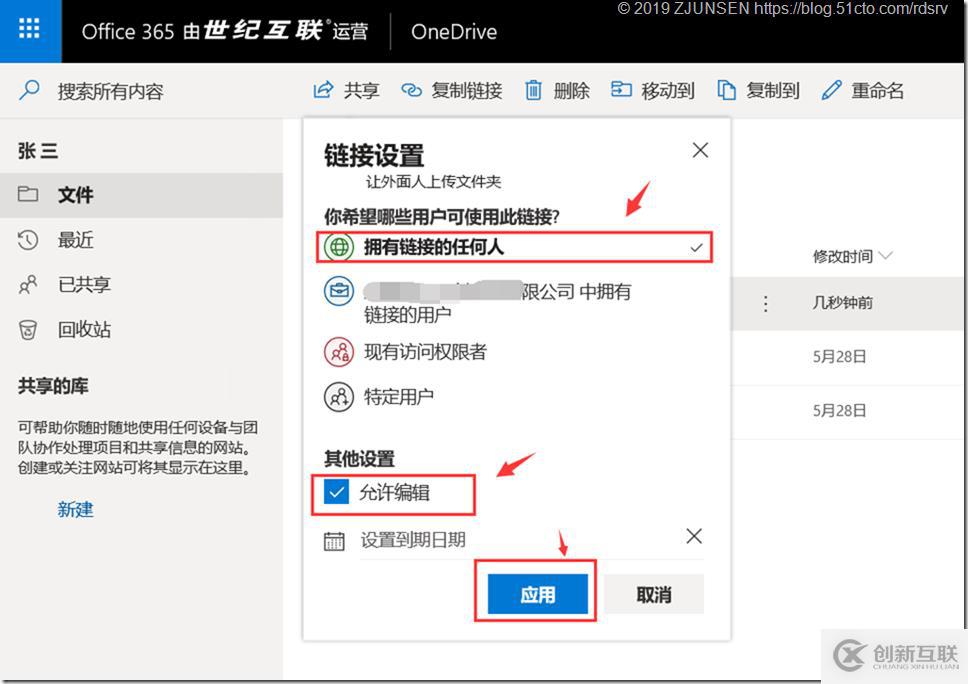Click the copy-to documents icon
Viewport: 968px width, 684px height.
point(726,90)
